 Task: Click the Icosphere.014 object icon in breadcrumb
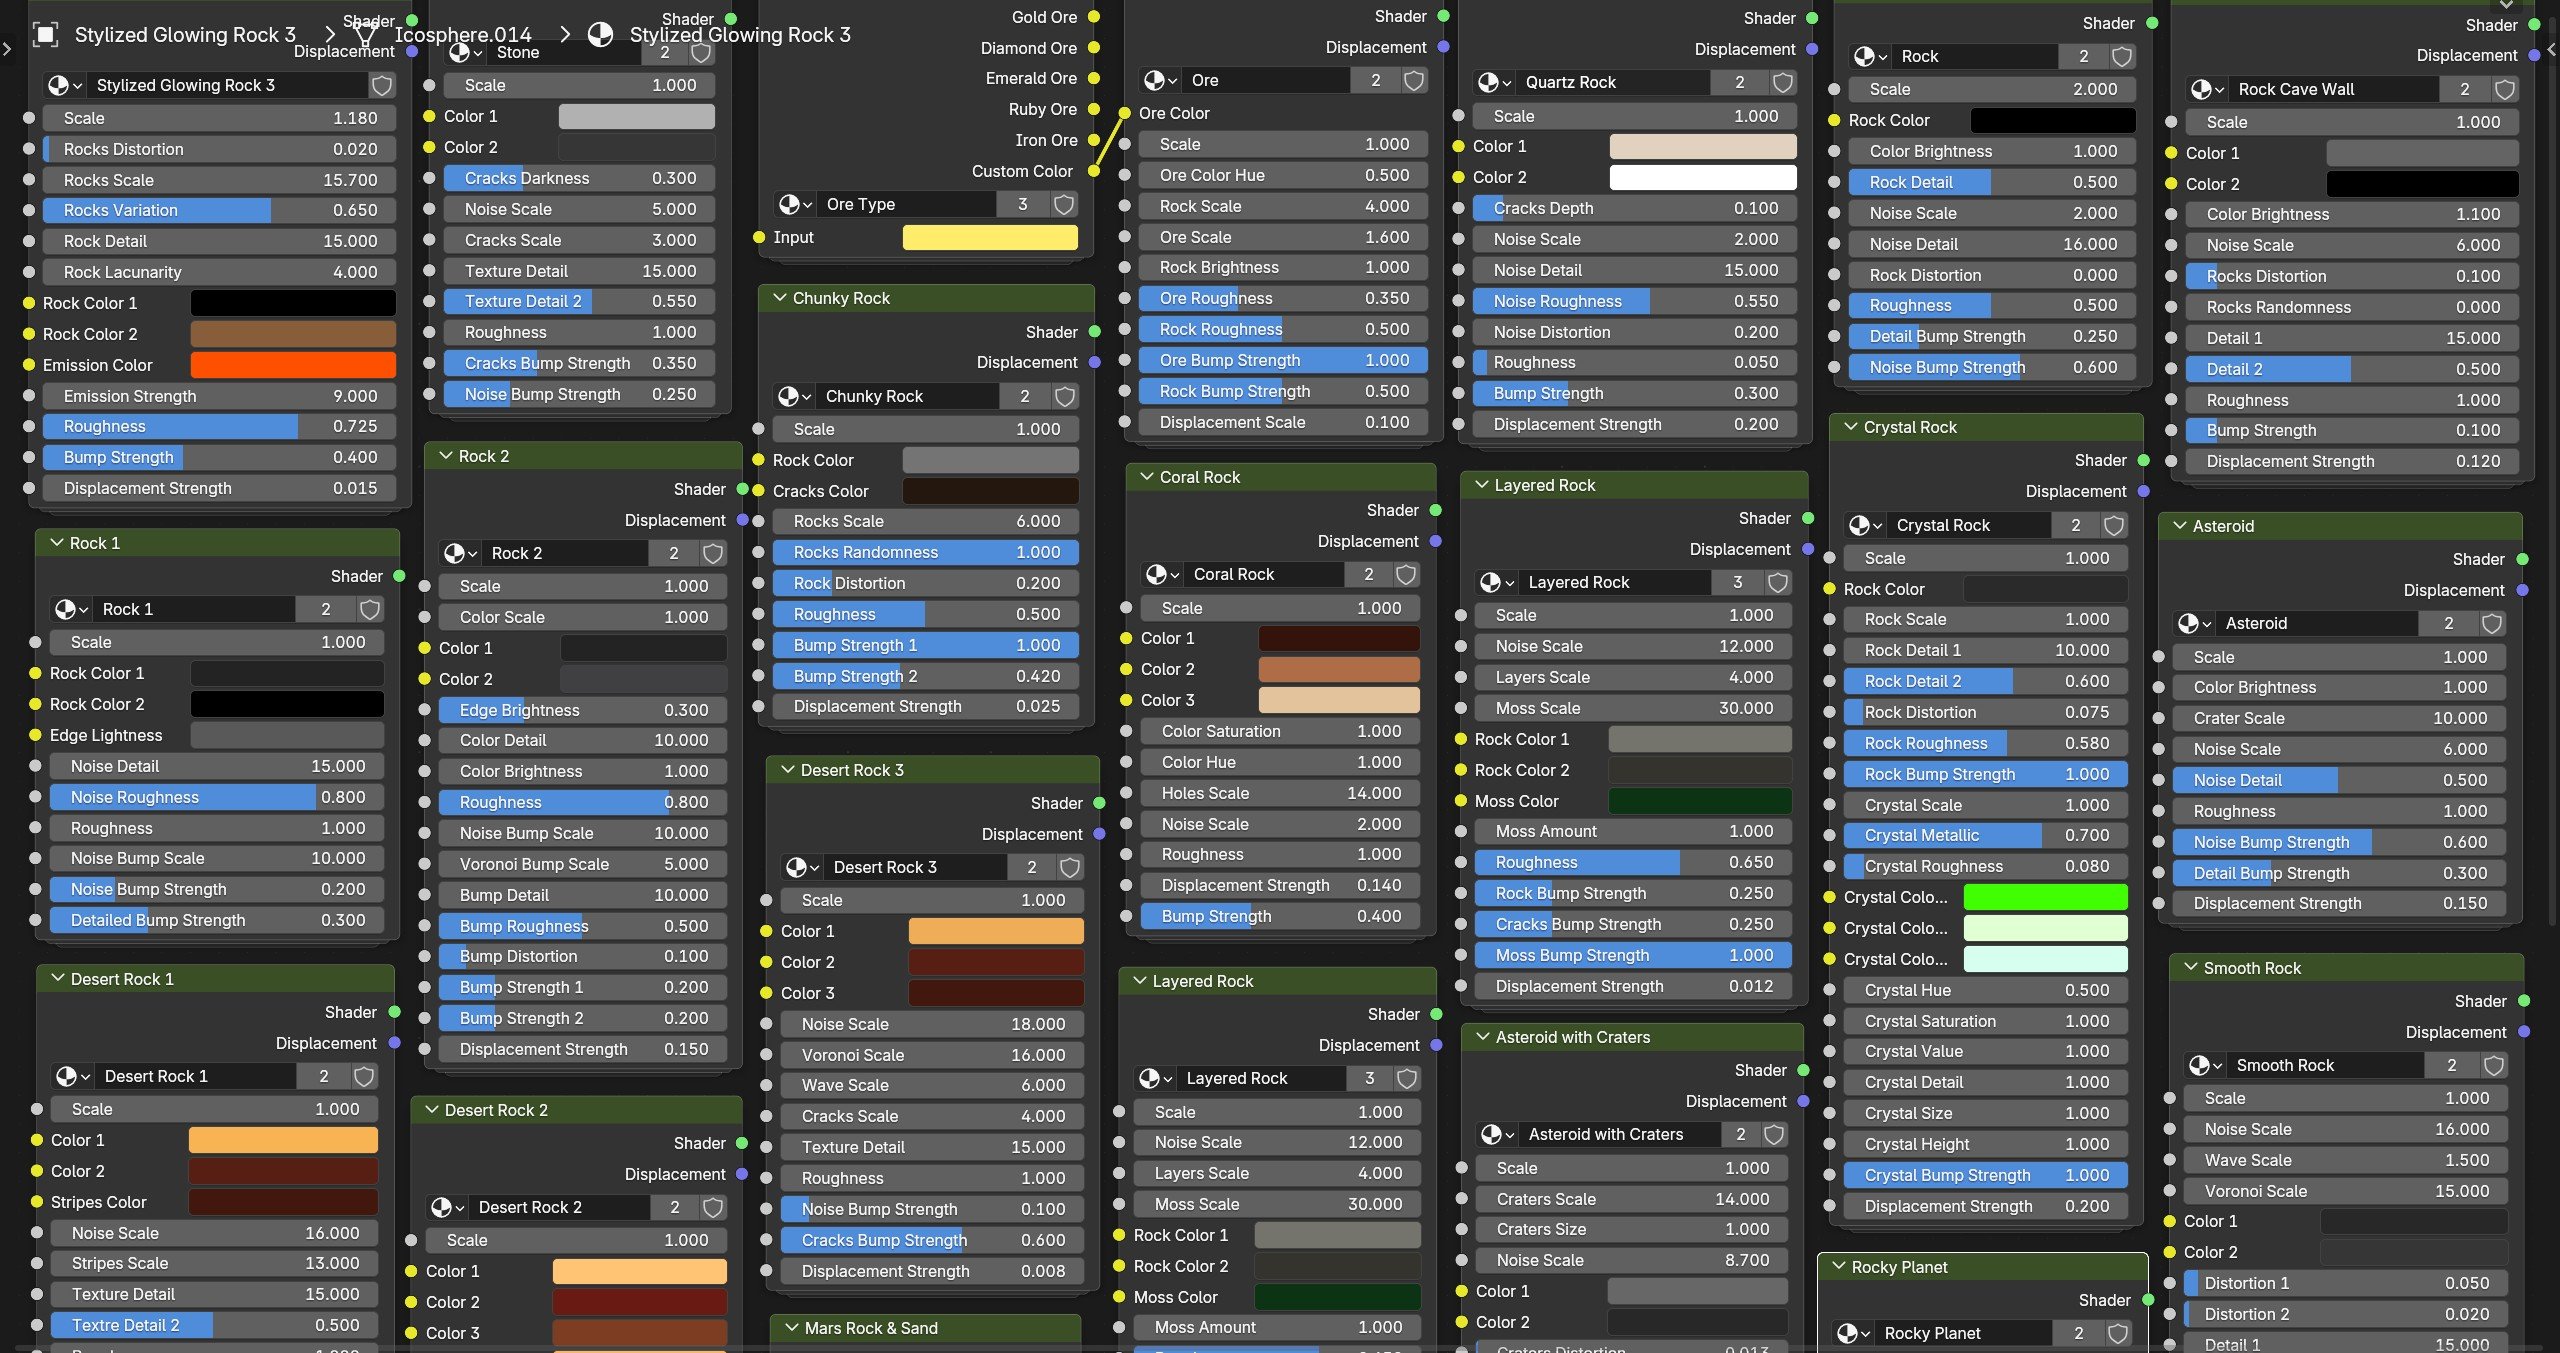(x=365, y=35)
